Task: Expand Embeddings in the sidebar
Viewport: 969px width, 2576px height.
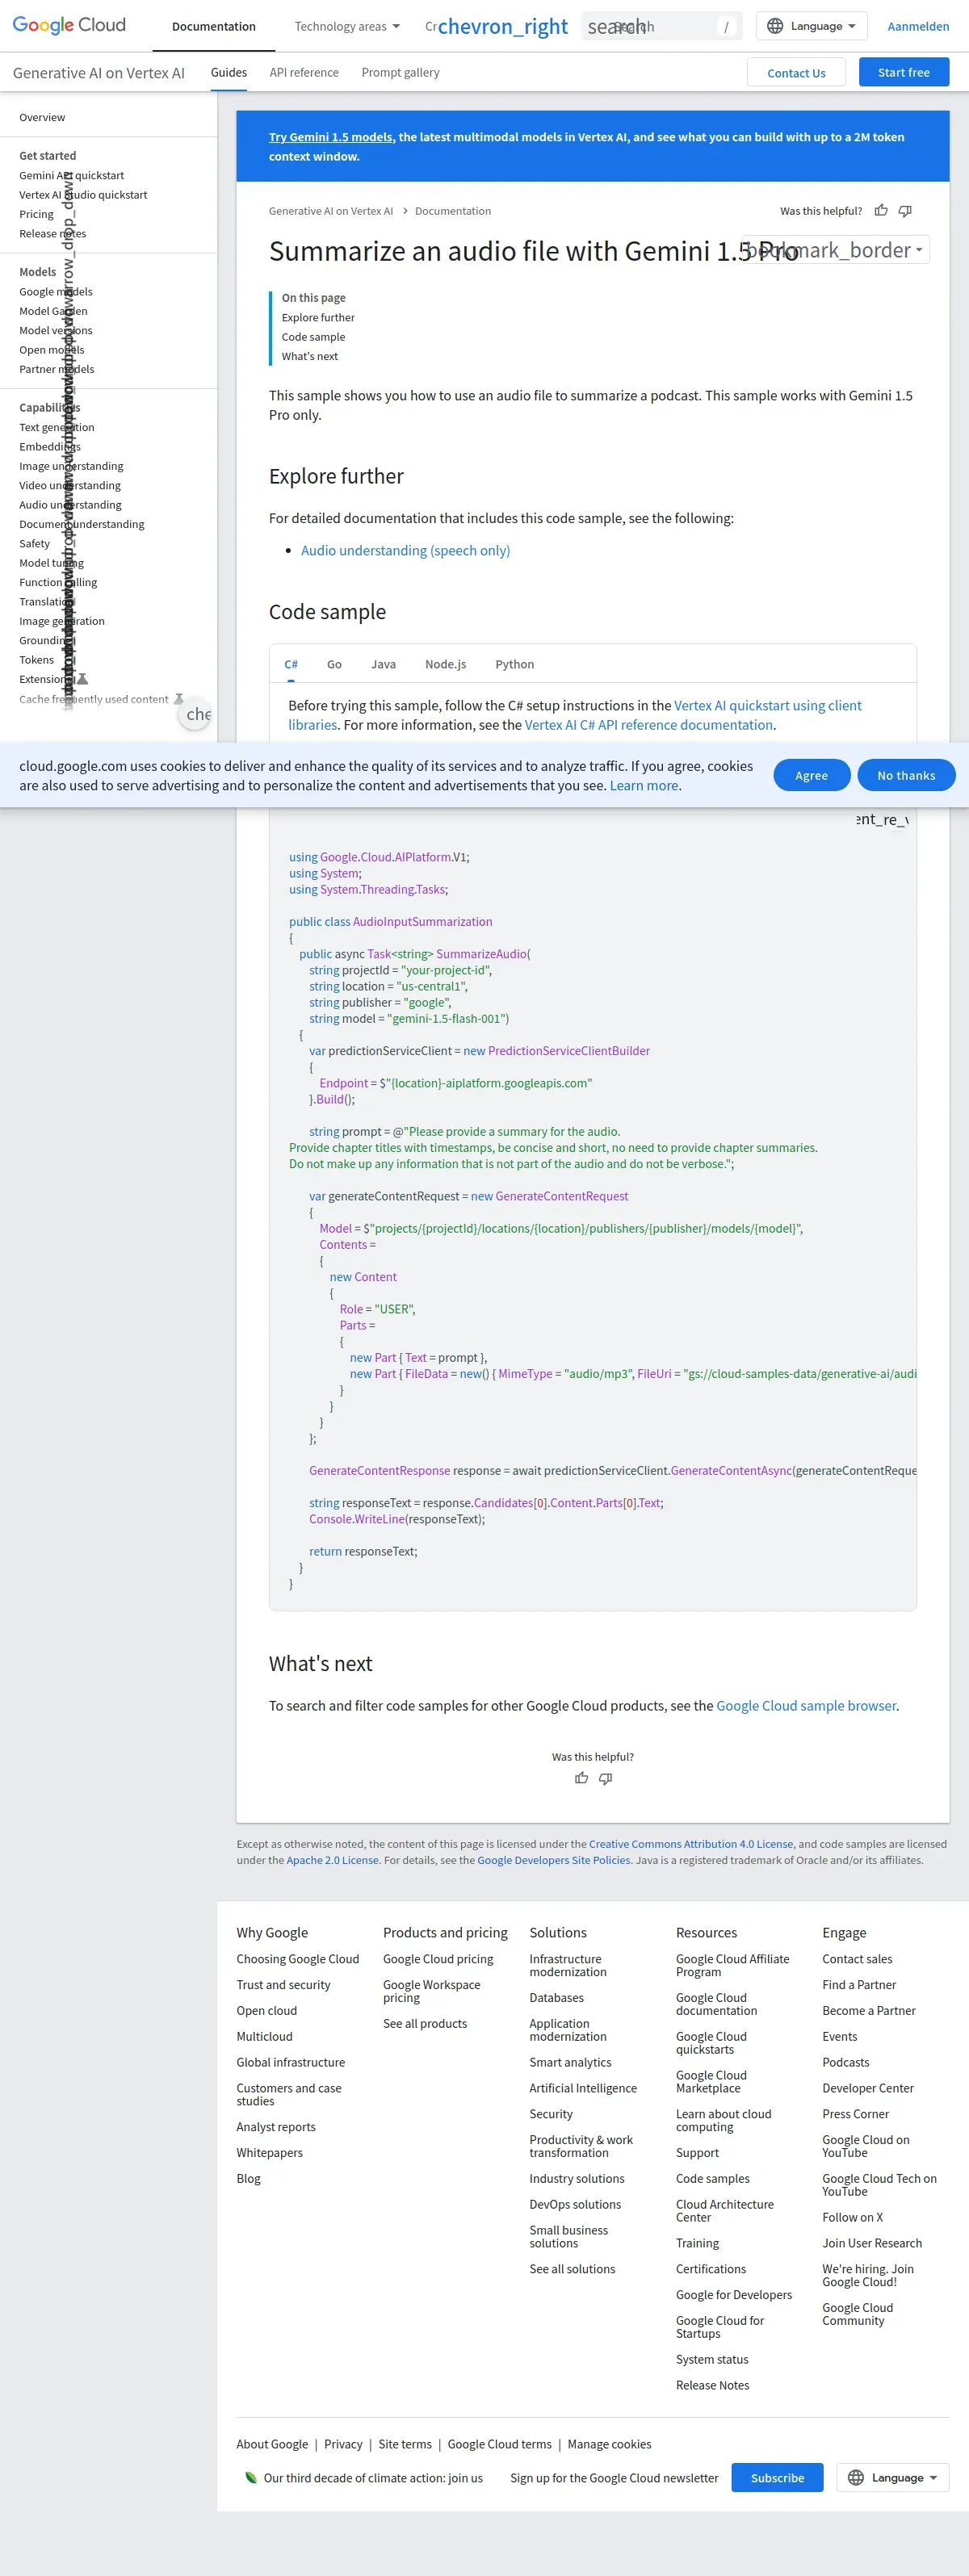Action: [x=50, y=447]
